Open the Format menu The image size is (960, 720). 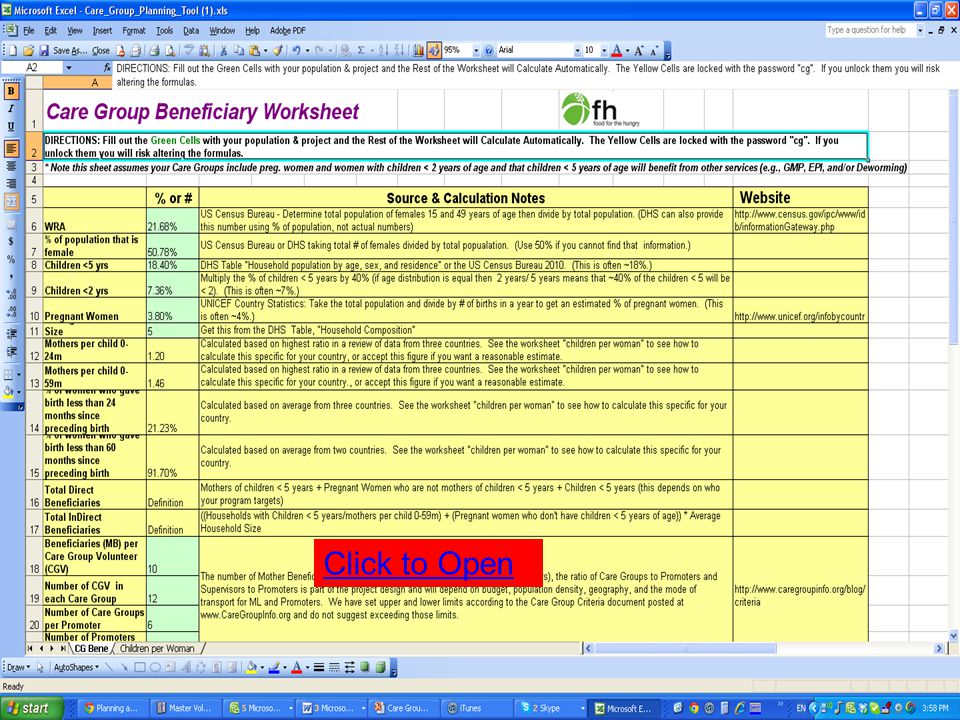(133, 31)
